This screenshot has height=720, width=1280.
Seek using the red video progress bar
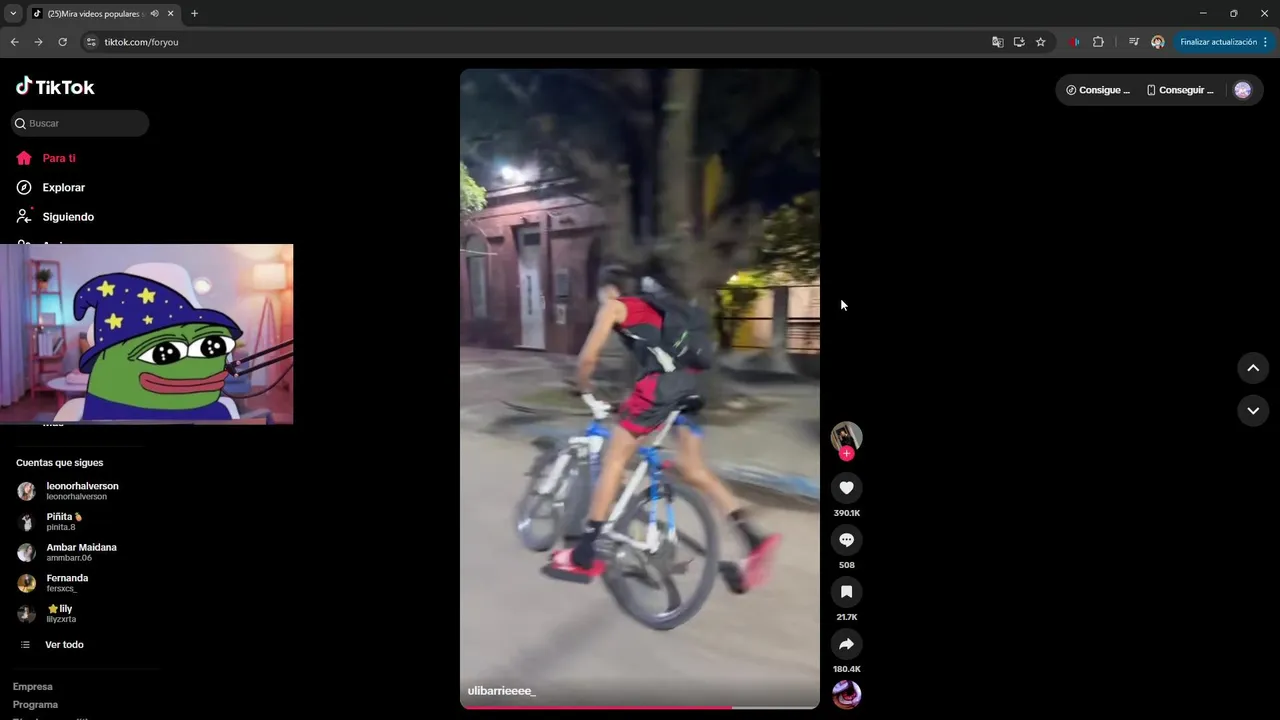coord(640,706)
